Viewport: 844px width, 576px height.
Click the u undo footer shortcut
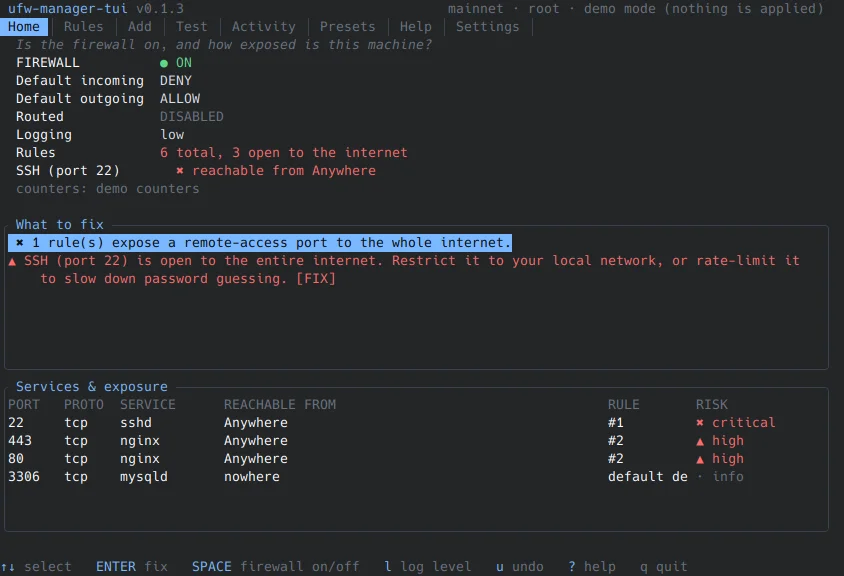tap(519, 566)
